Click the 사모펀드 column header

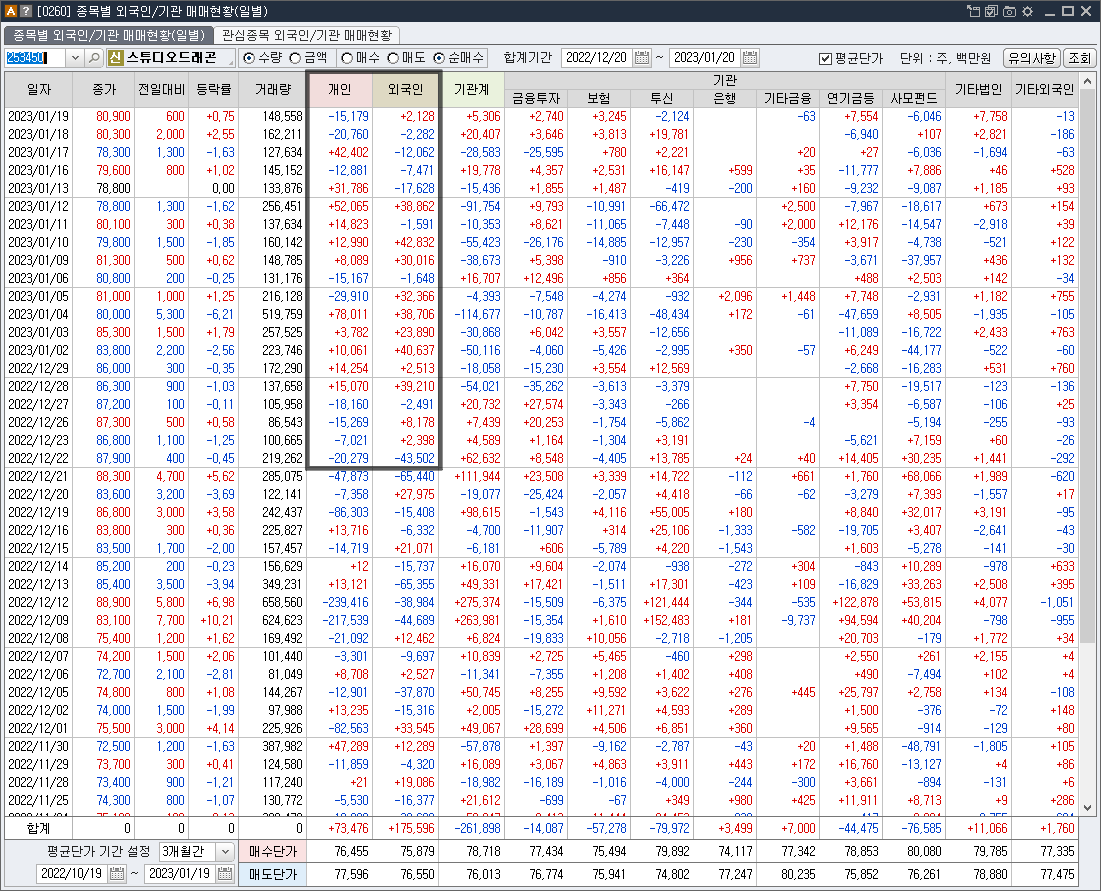[914, 98]
